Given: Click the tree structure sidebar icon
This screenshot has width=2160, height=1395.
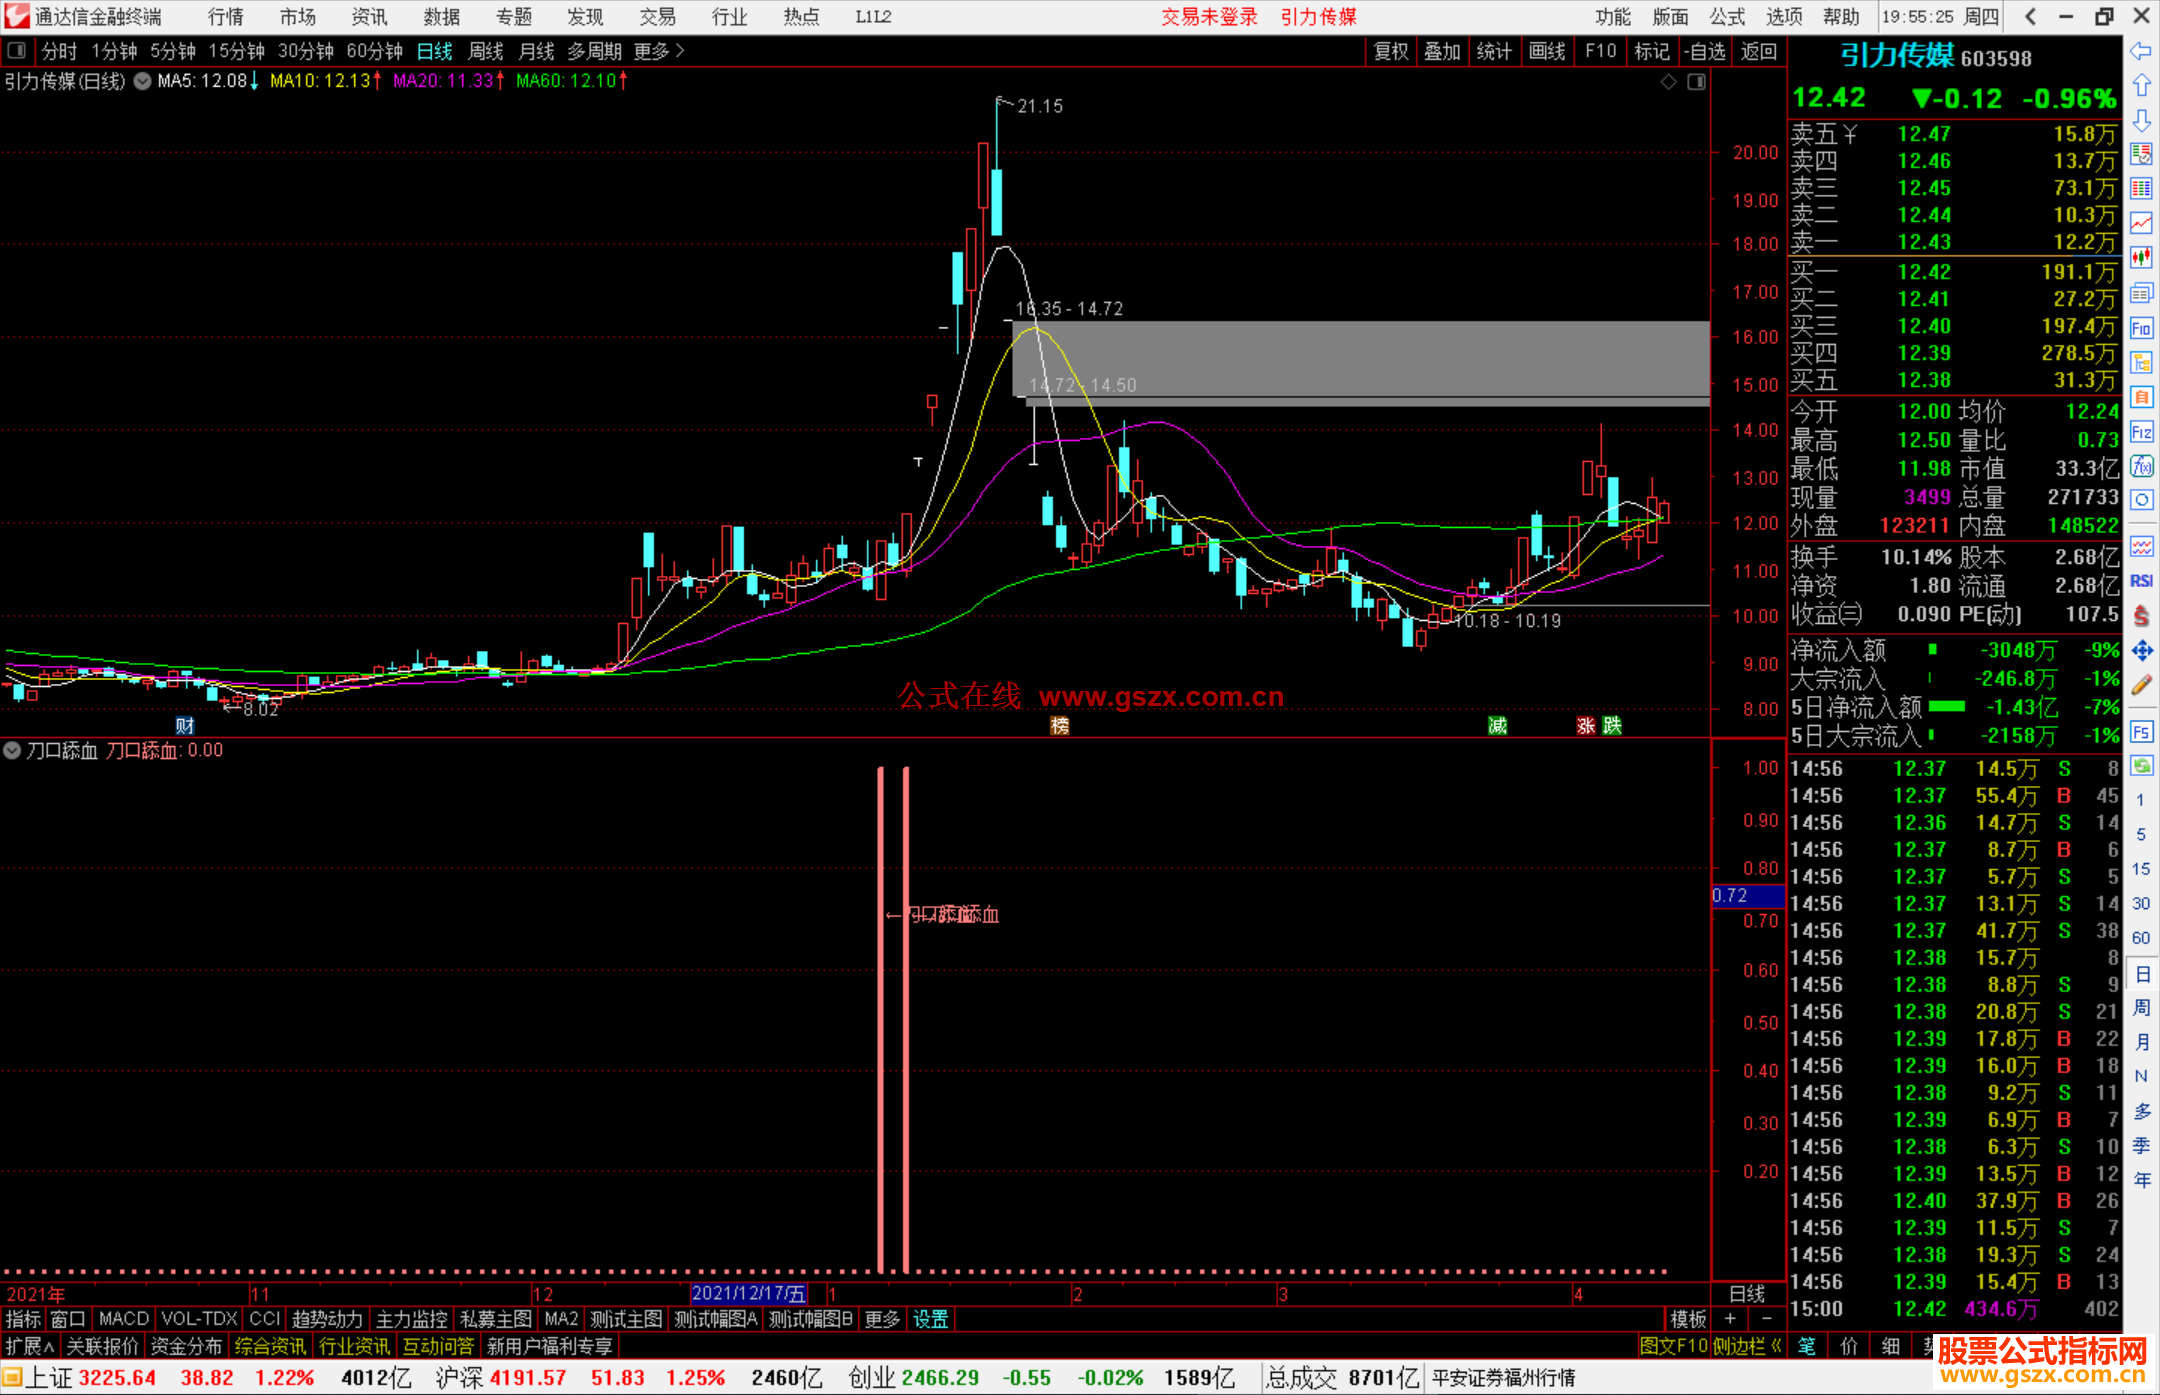Looking at the screenshot, I should pyautogui.click(x=2141, y=362).
